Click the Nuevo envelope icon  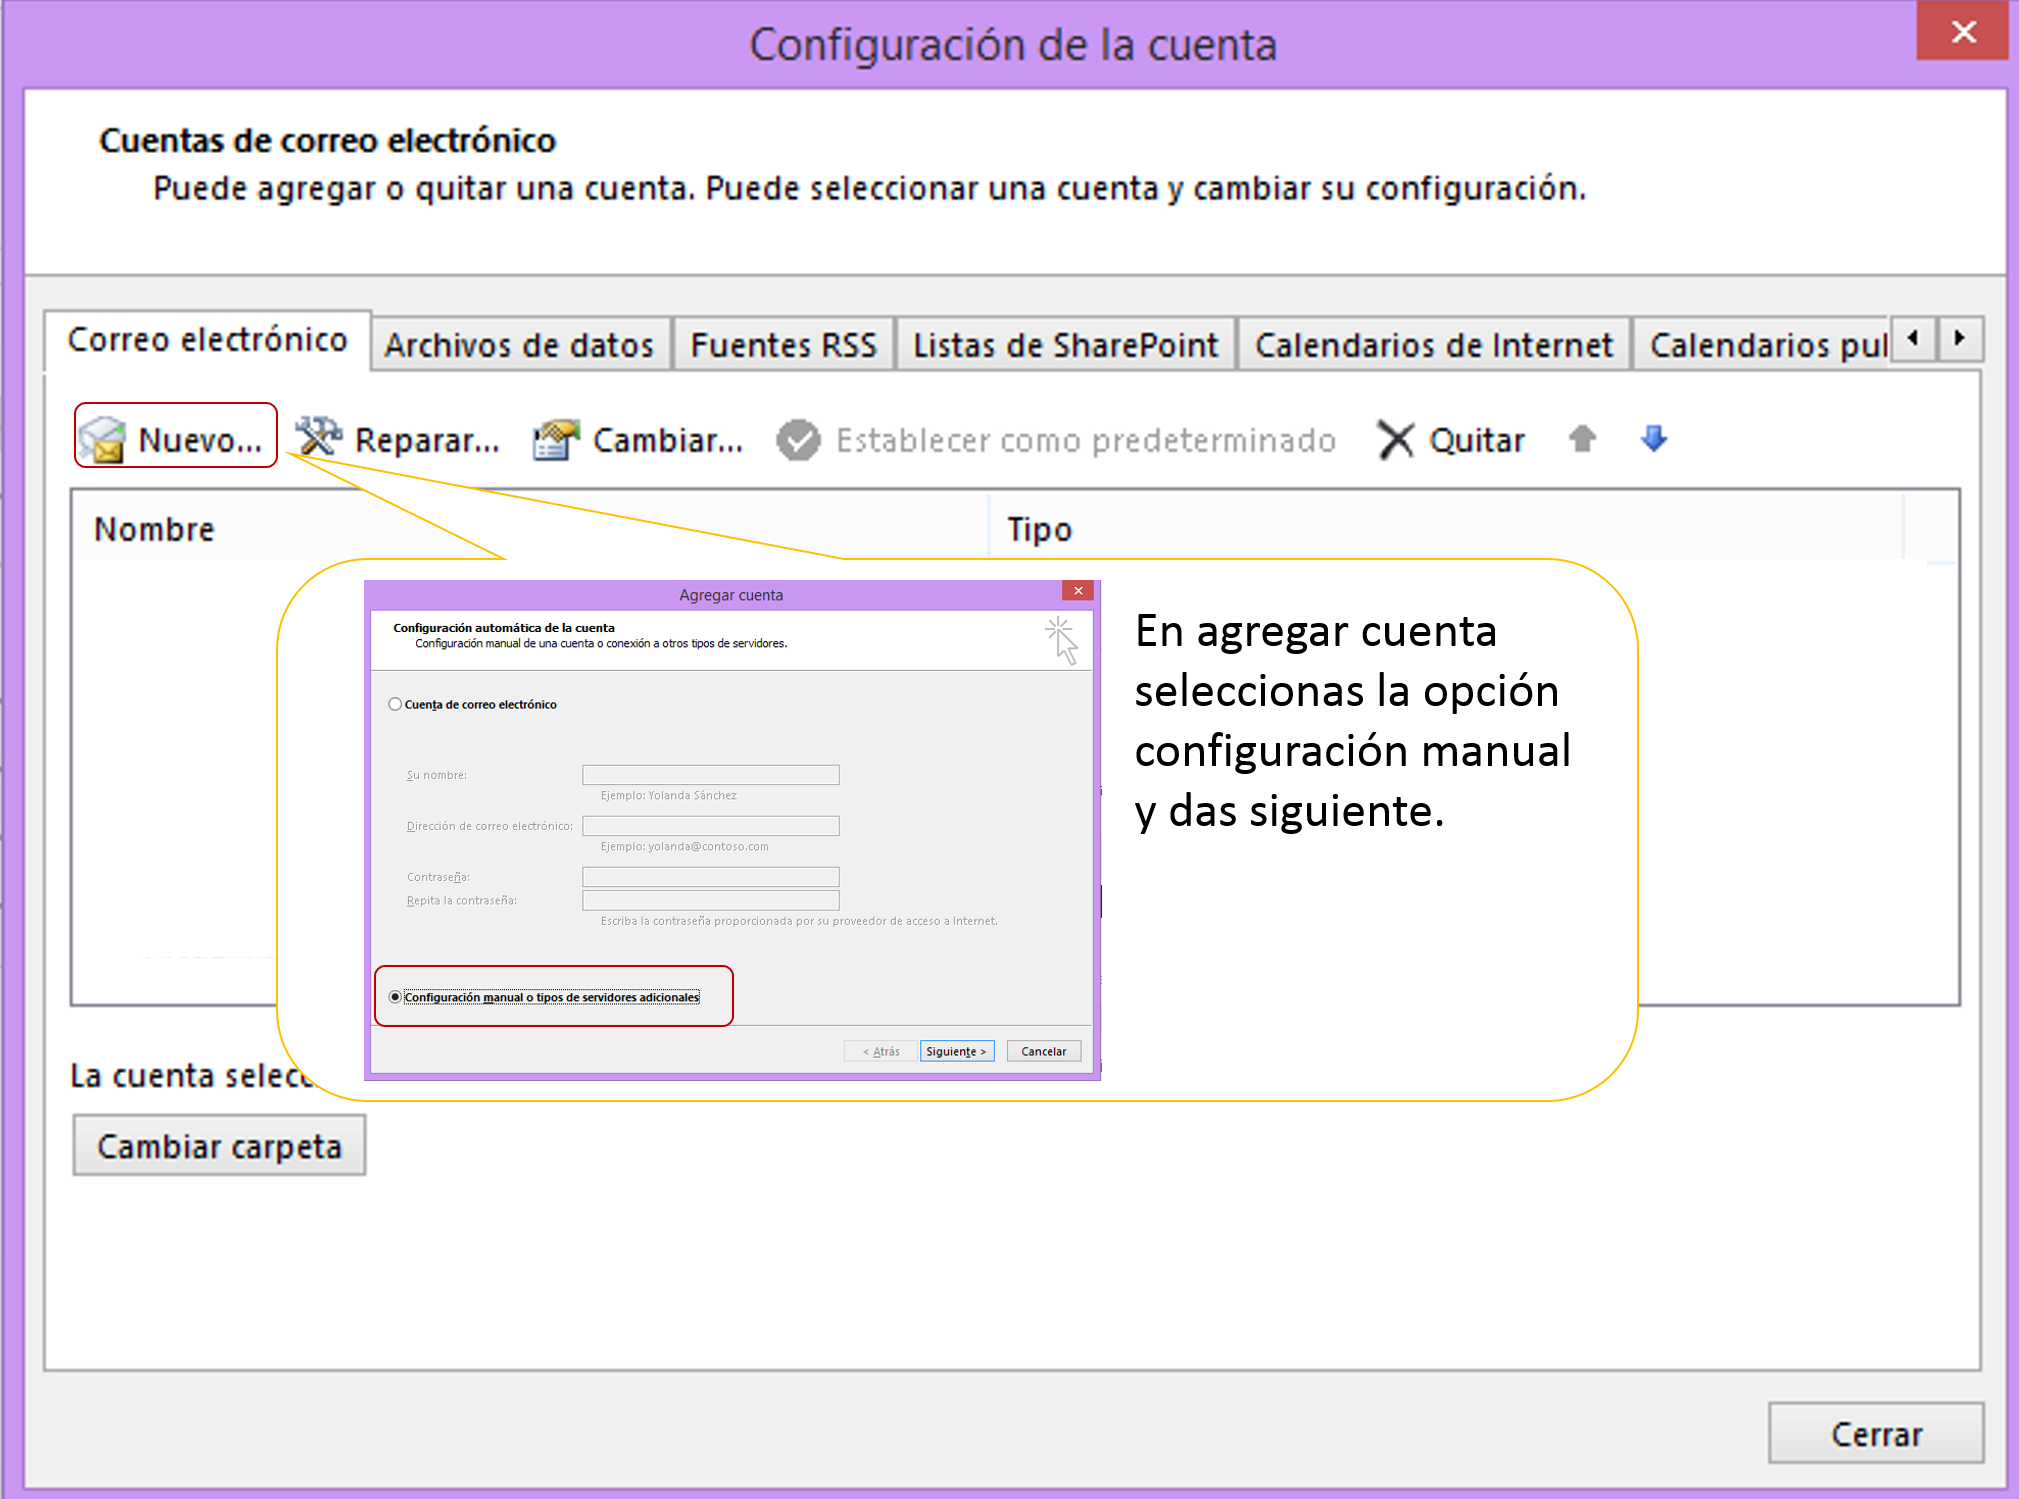[x=102, y=439]
